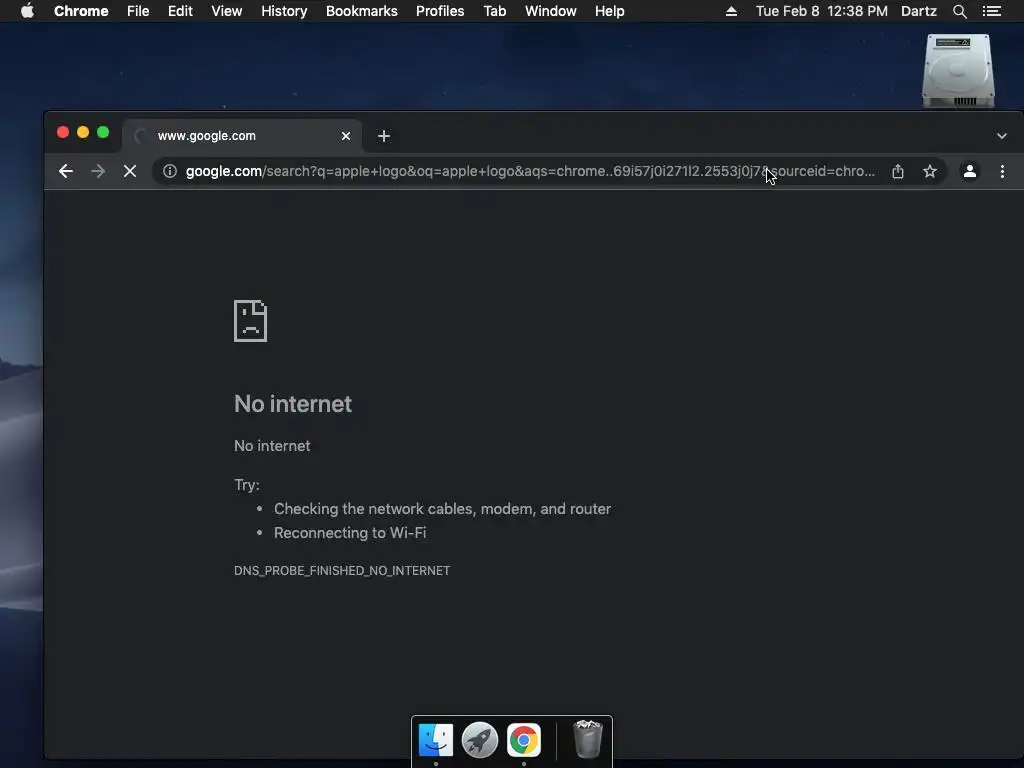
Task: Open the Chrome profile avatar icon
Action: 970,171
